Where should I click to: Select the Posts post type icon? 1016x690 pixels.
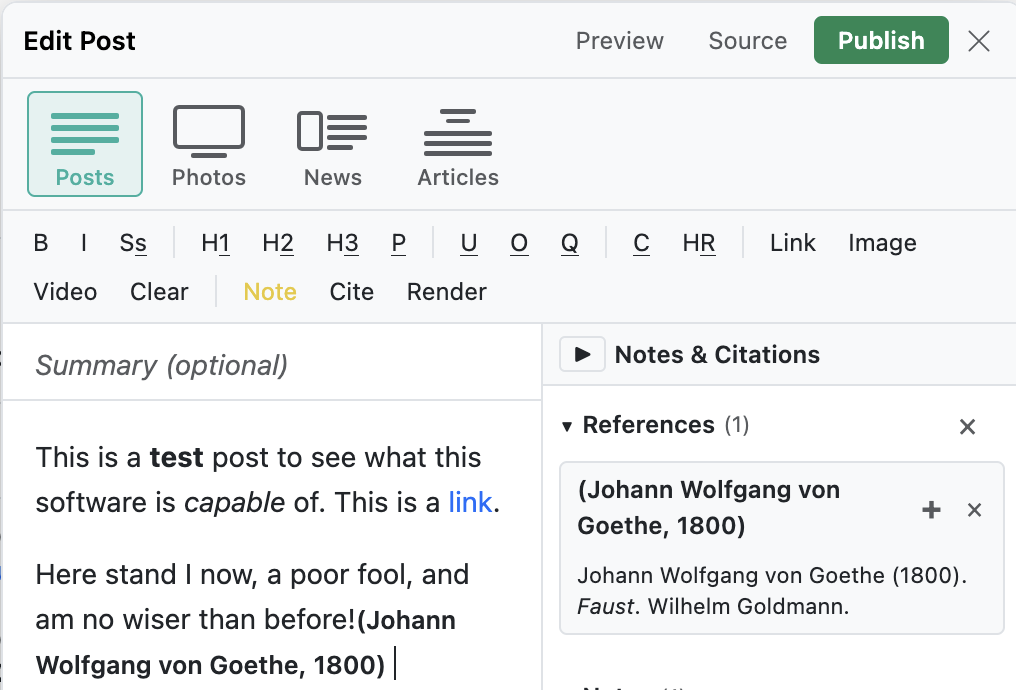pos(85,144)
